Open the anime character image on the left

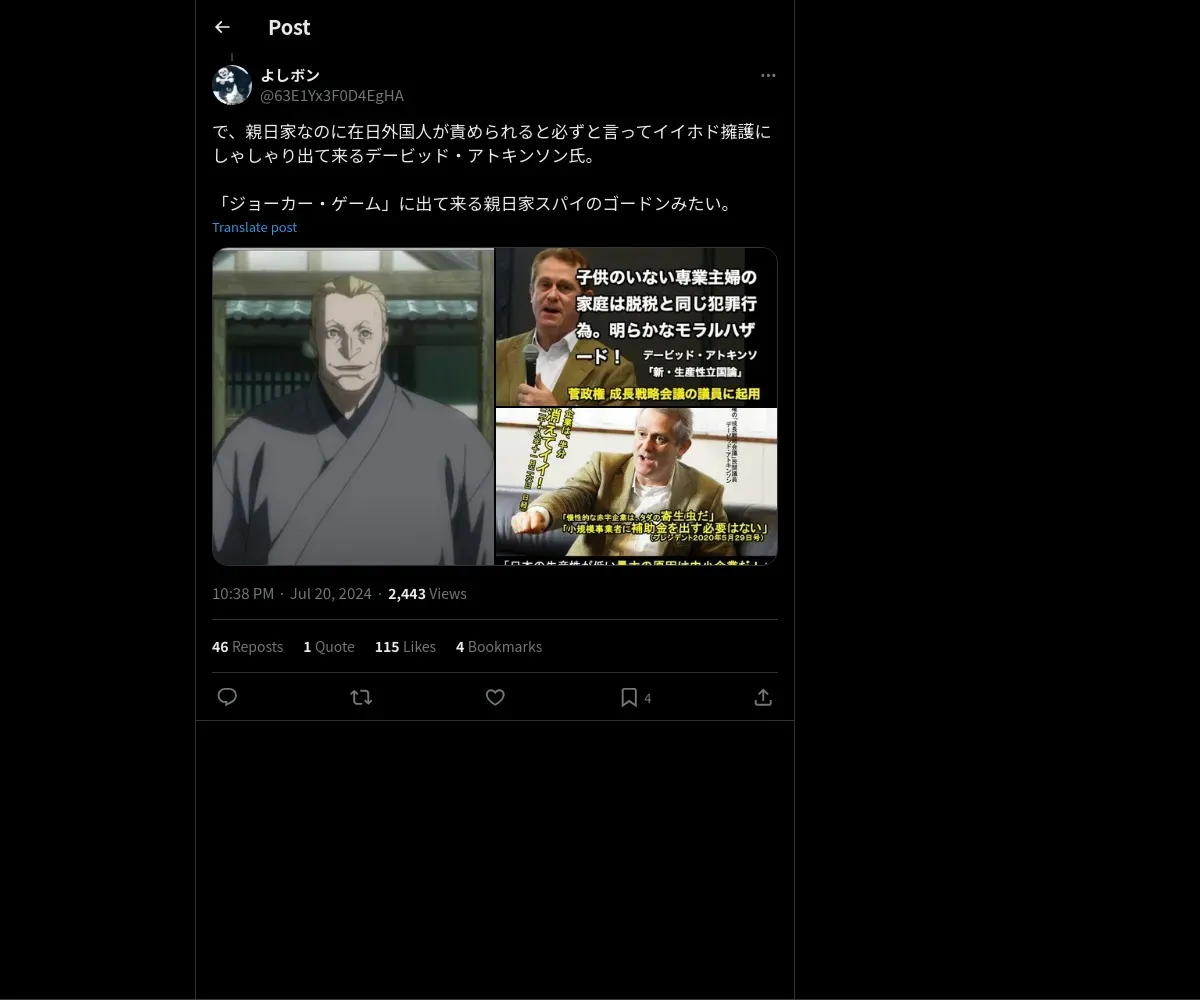click(x=353, y=406)
